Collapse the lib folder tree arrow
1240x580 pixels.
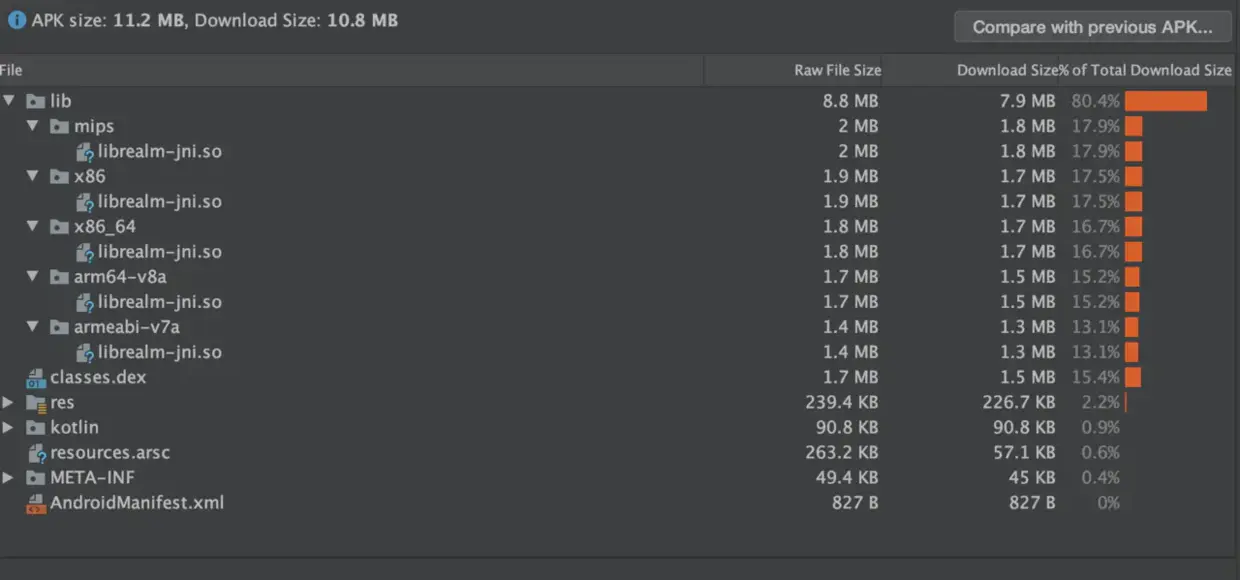pyautogui.click(x=9, y=101)
